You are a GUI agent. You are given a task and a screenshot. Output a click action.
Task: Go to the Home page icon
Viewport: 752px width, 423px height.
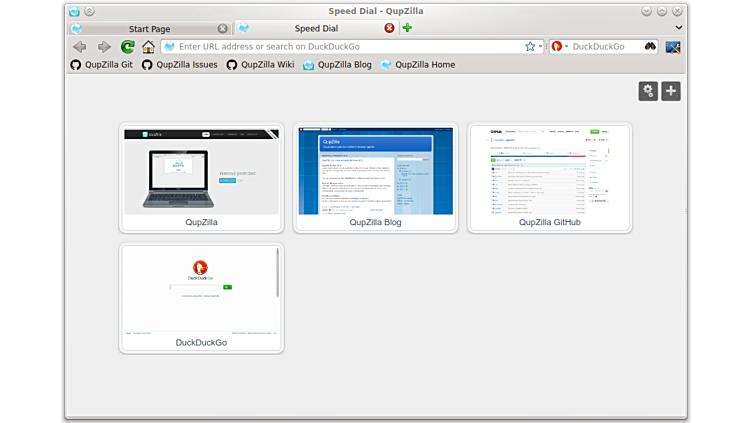click(148, 47)
